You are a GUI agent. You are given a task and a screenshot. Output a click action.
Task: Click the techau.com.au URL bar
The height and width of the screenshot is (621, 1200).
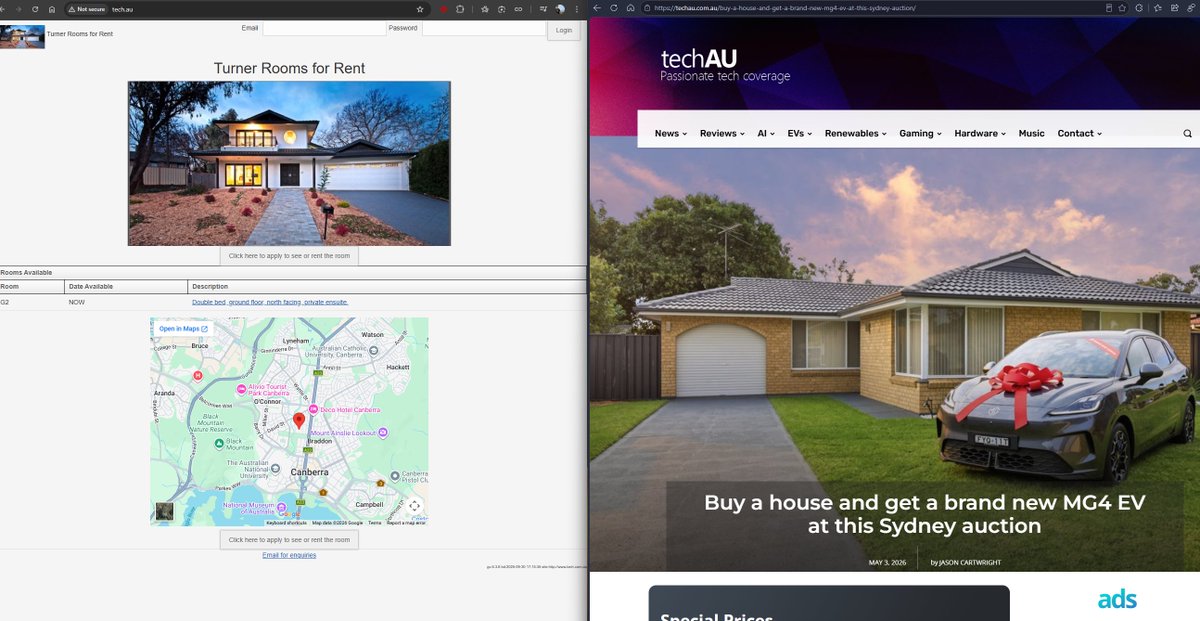click(x=870, y=8)
